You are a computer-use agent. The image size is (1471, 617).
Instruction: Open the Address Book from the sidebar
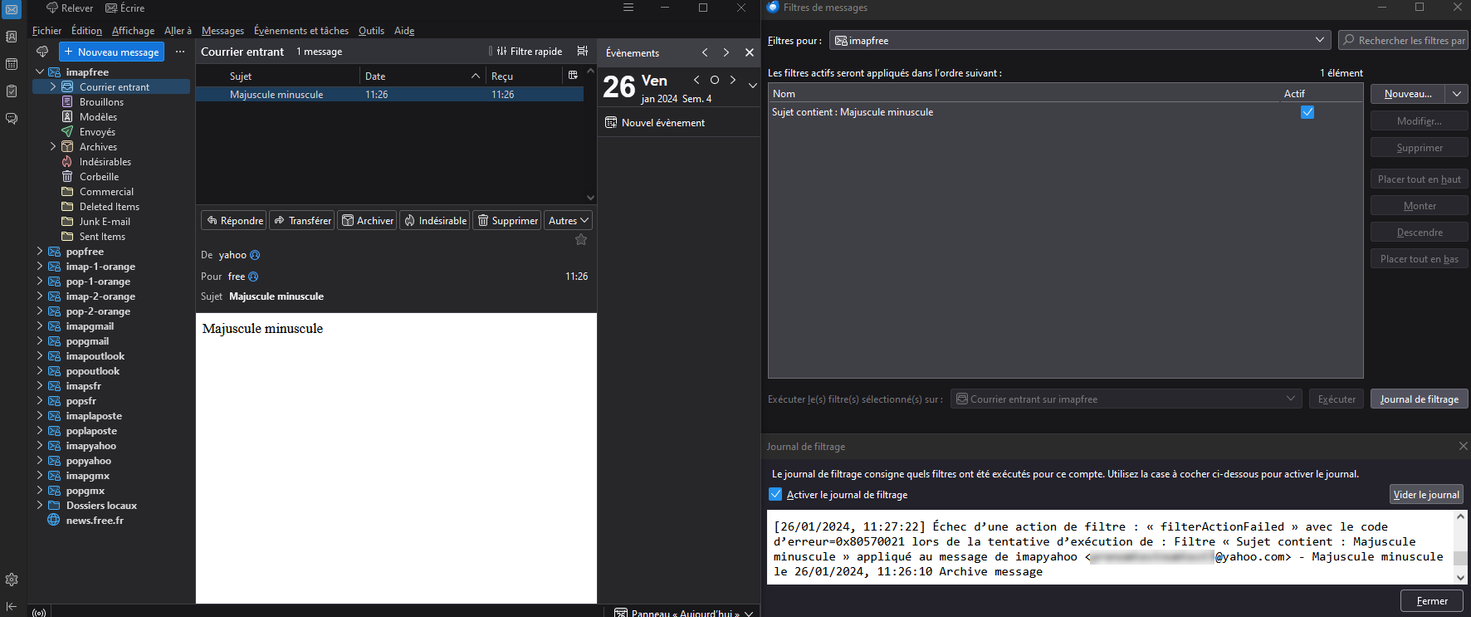pyautogui.click(x=12, y=37)
